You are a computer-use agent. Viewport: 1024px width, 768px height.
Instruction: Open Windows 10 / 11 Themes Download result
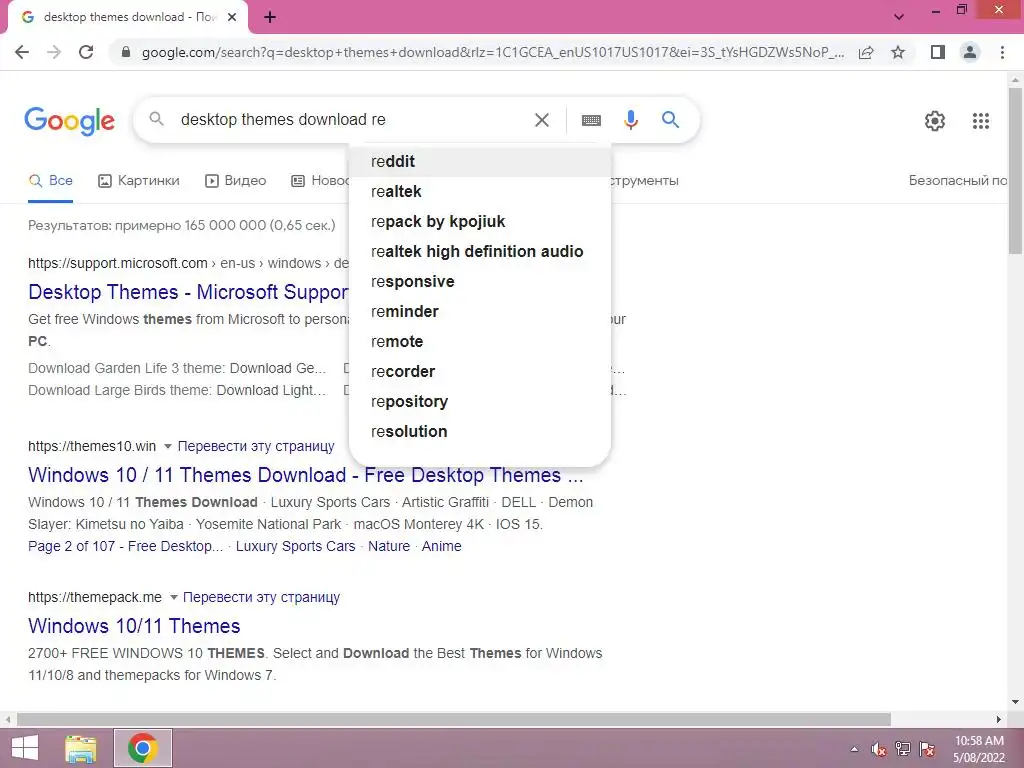point(306,475)
